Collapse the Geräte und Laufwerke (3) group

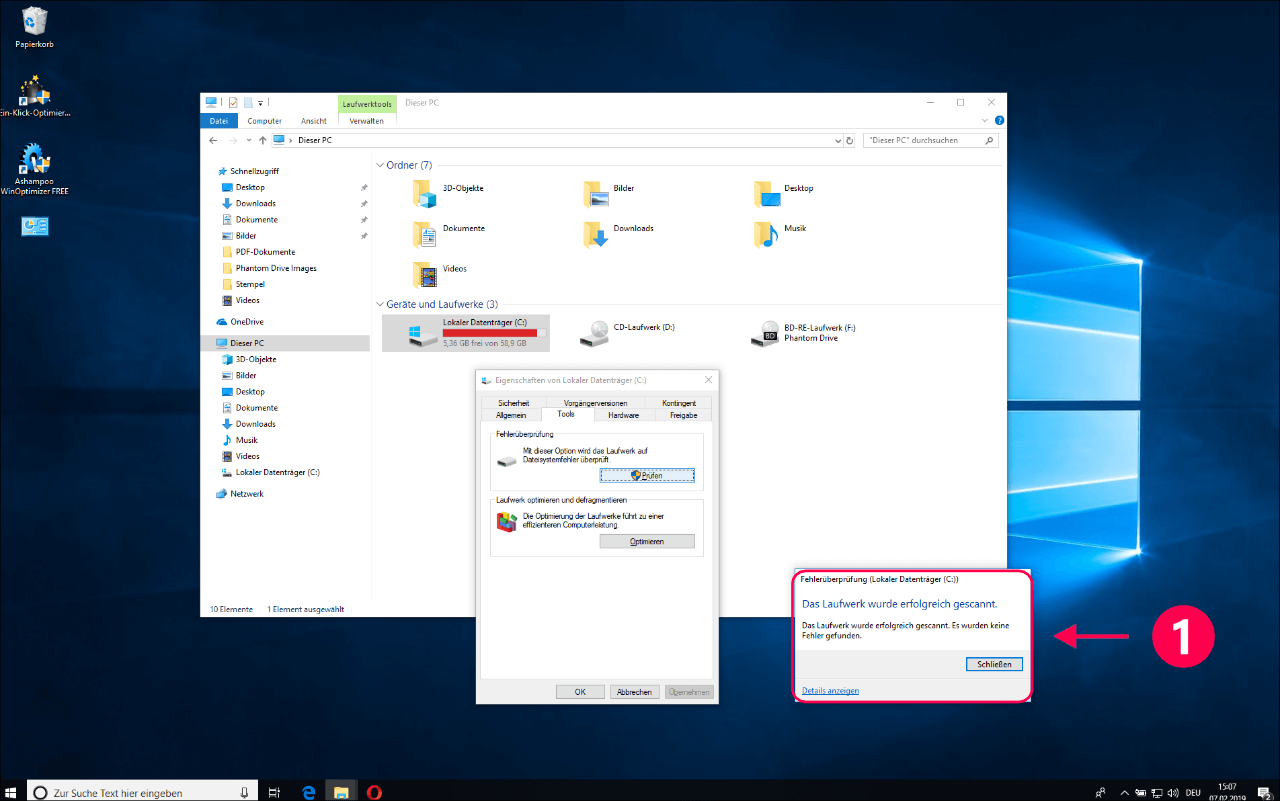pos(380,304)
